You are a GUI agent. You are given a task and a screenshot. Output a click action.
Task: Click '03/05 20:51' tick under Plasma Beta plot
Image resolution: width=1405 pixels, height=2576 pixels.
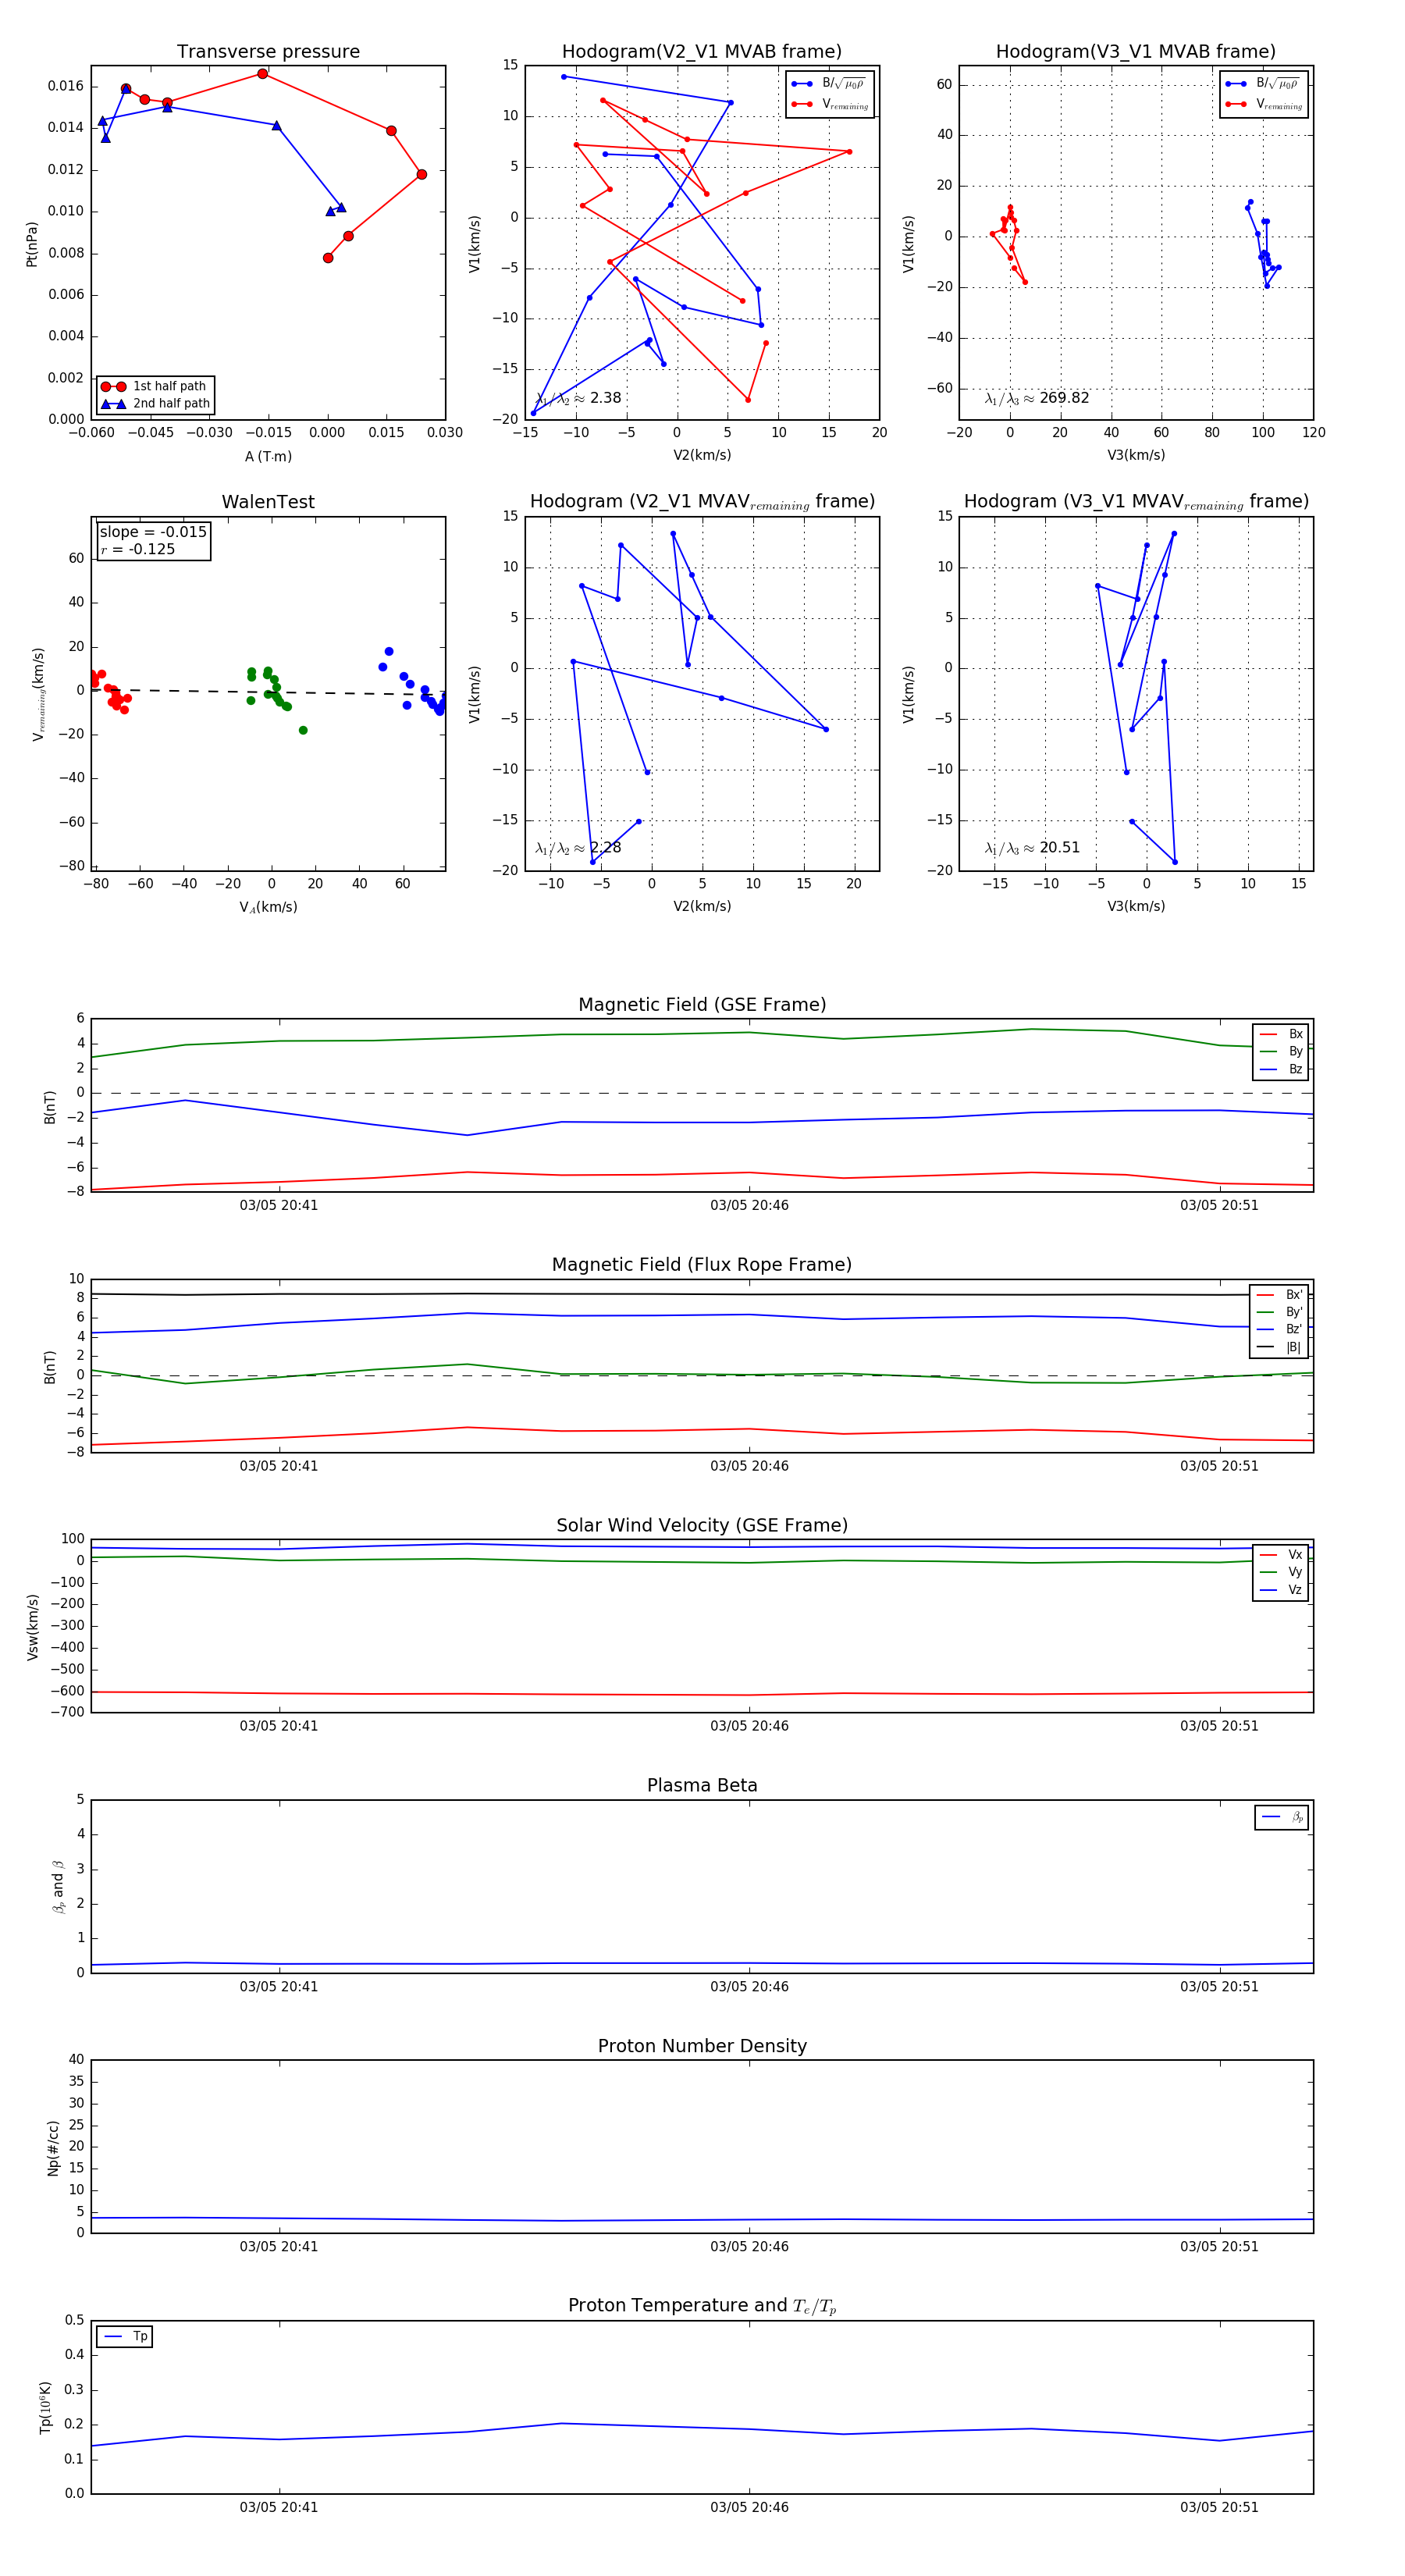click(1219, 1987)
